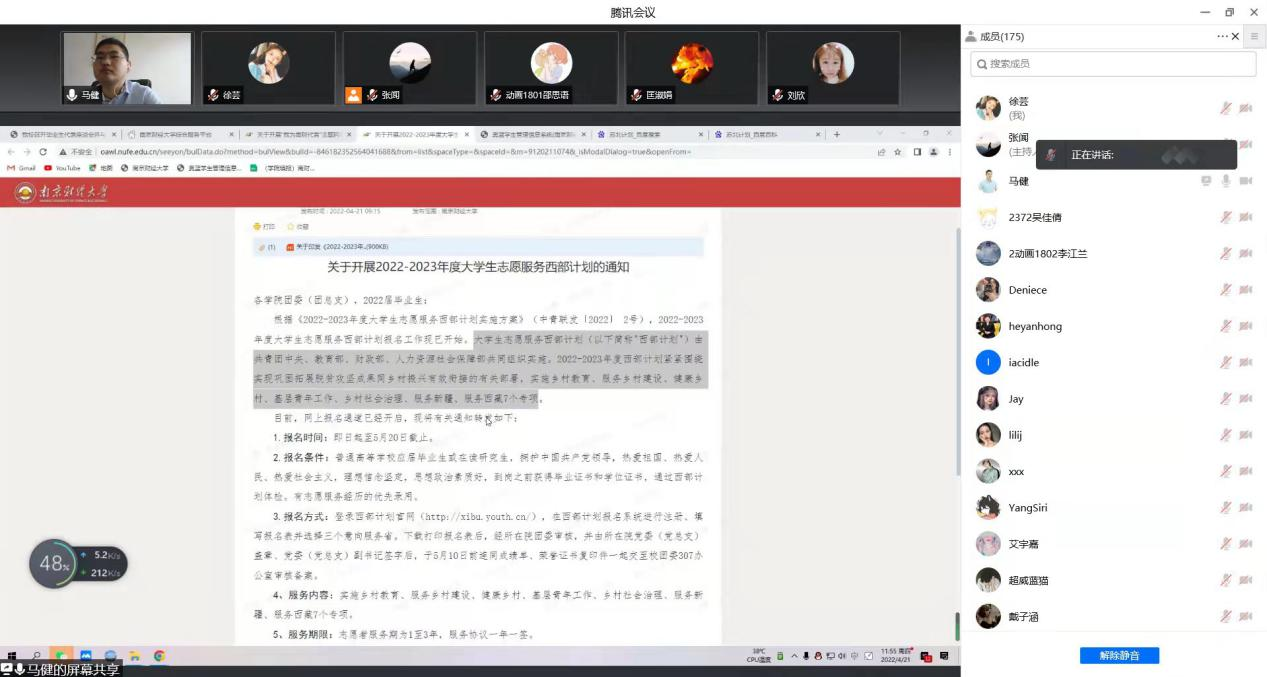1267x677 pixels.
Task: Click screen-share icon in 马健 member row
Action: 1207,181
